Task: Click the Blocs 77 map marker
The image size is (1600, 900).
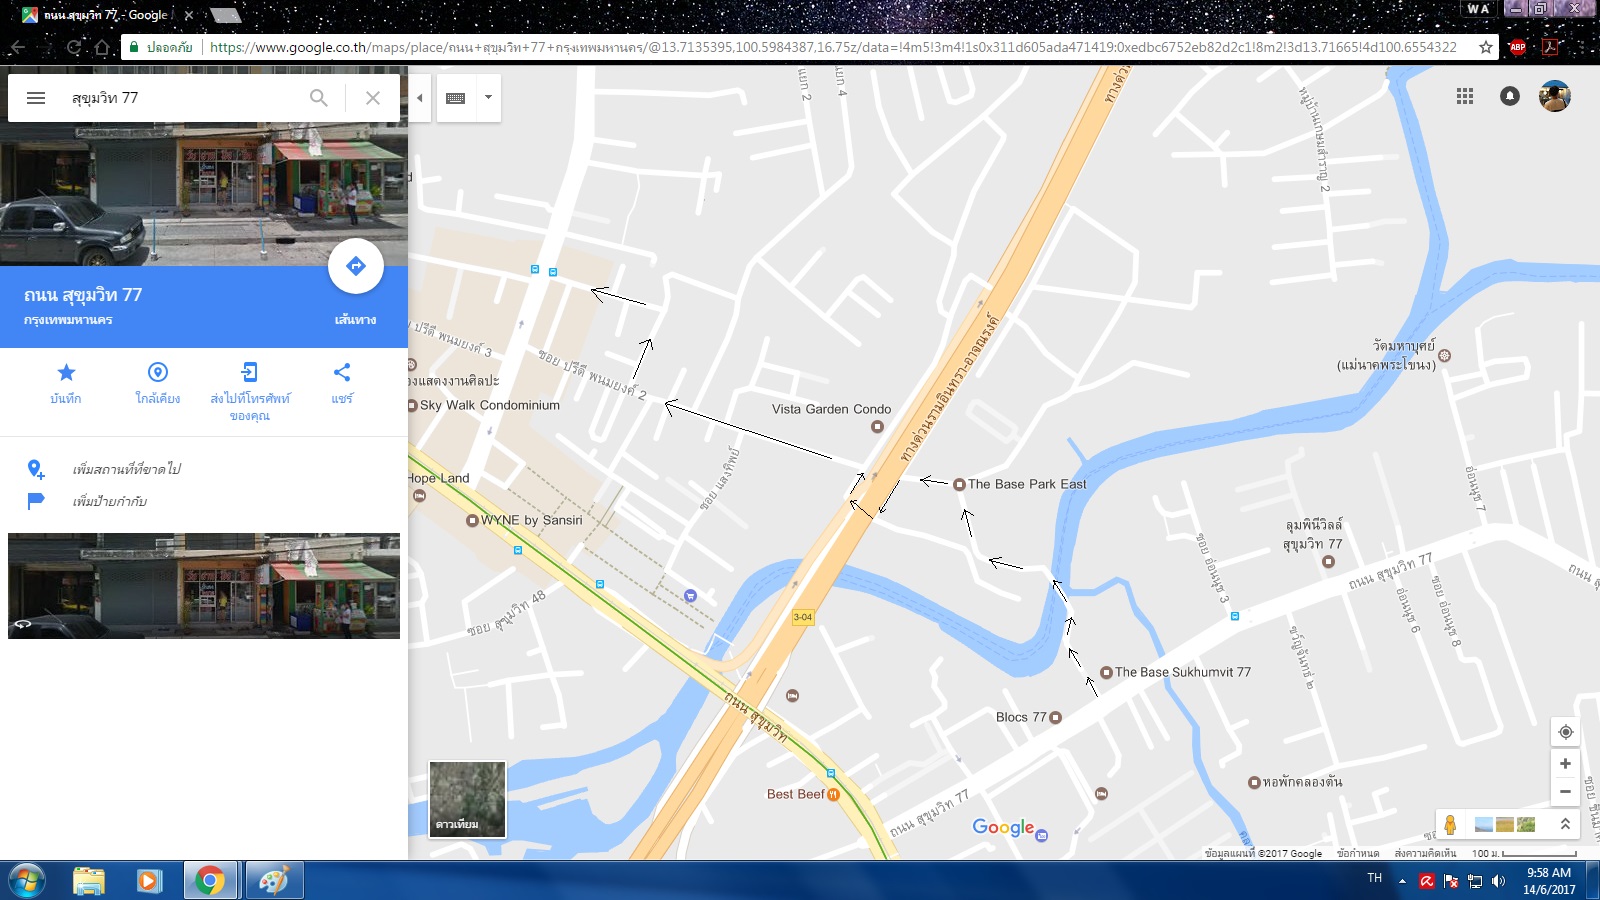Action: coord(1055,717)
